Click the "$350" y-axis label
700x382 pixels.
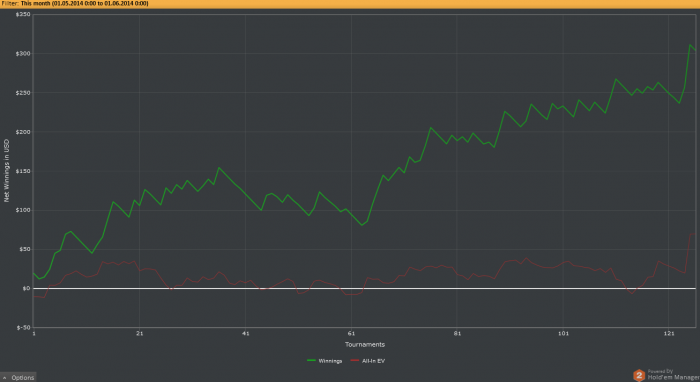23,14
